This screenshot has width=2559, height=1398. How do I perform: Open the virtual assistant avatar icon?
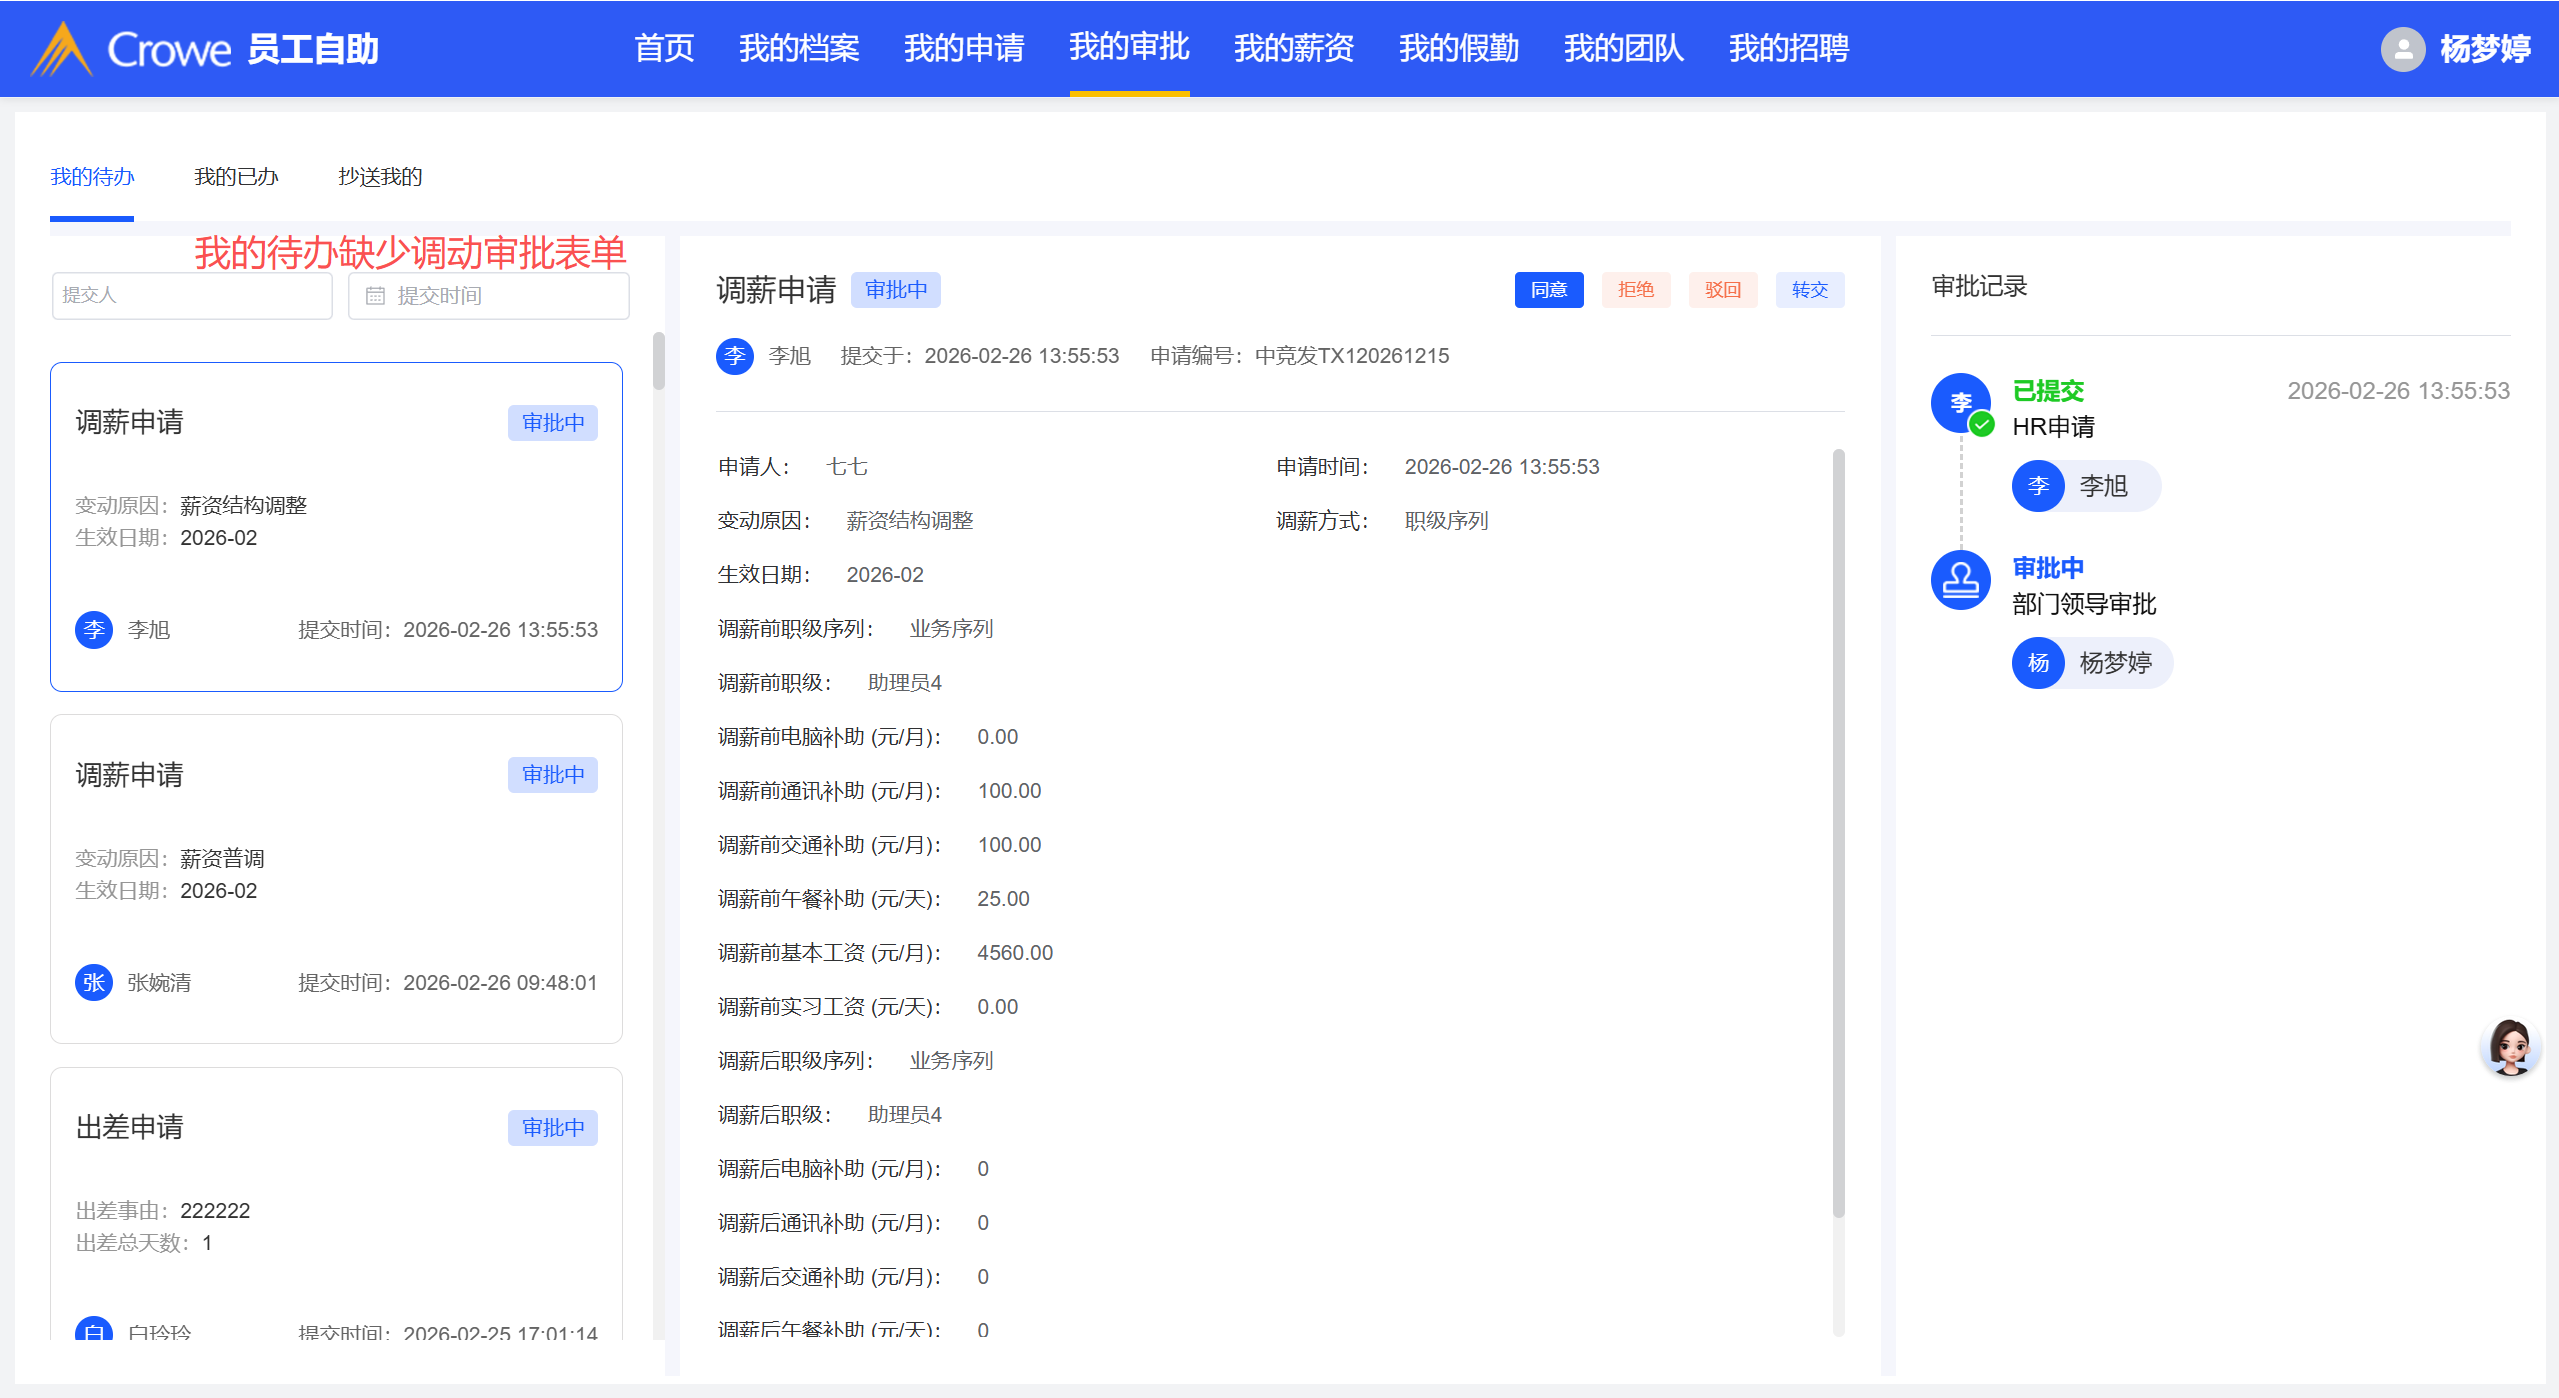2510,1047
